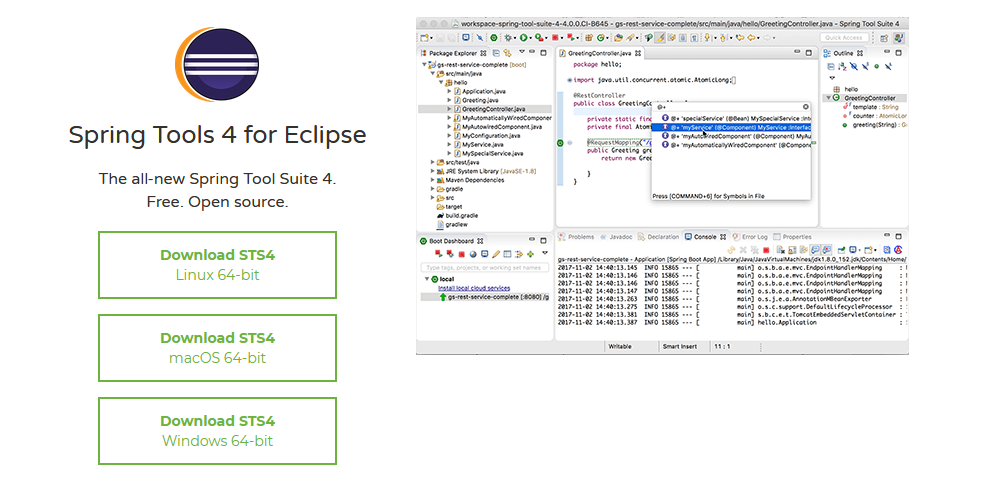The image size is (997, 483).
Task: Select the gradlew file
Action: tap(451, 224)
